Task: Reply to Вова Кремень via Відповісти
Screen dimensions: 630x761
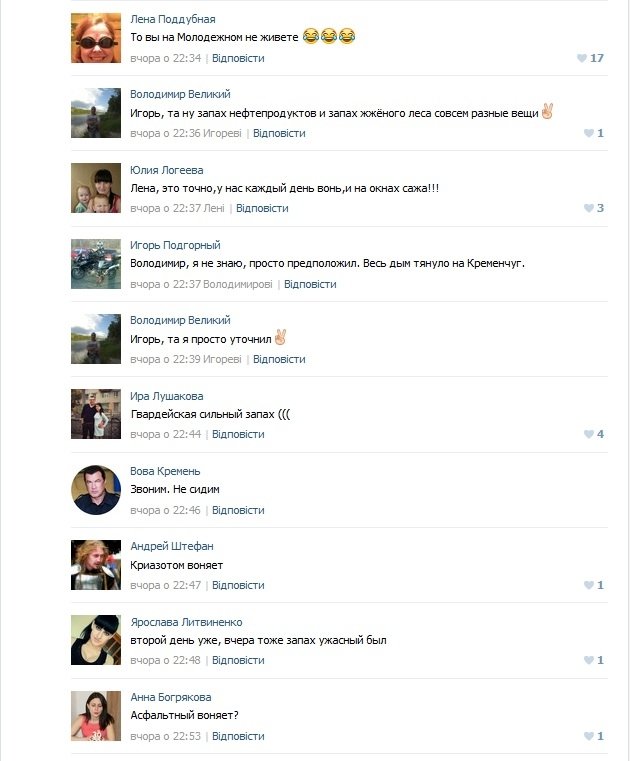Action: click(238, 510)
